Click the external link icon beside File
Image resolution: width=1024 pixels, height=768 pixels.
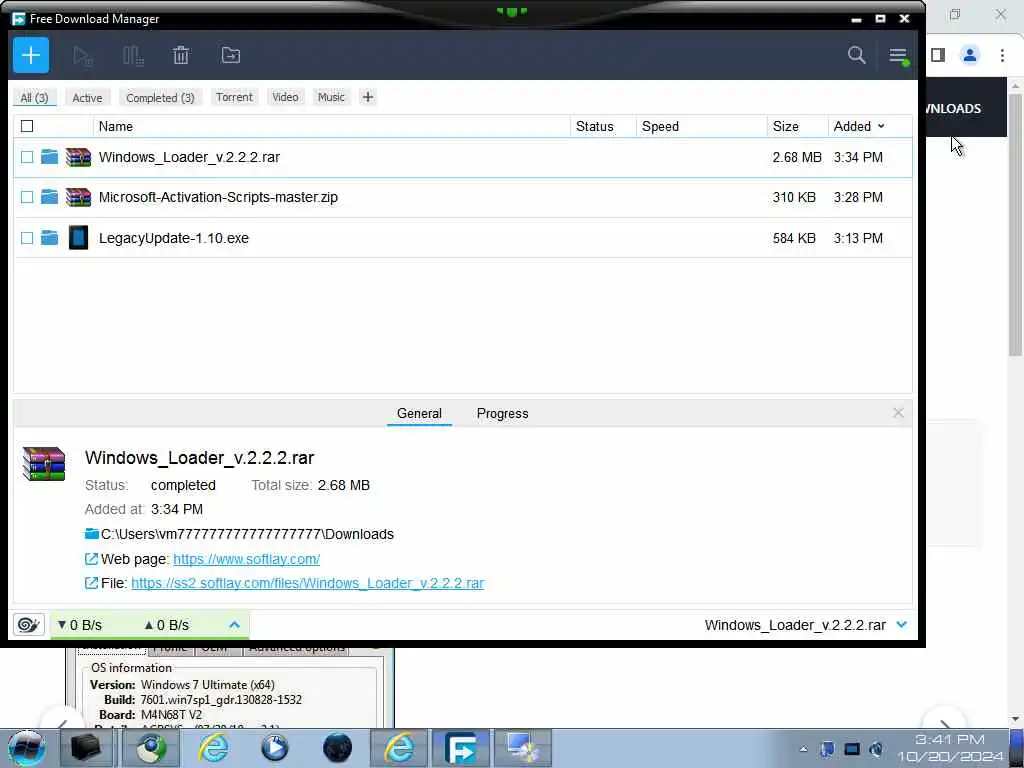point(91,583)
